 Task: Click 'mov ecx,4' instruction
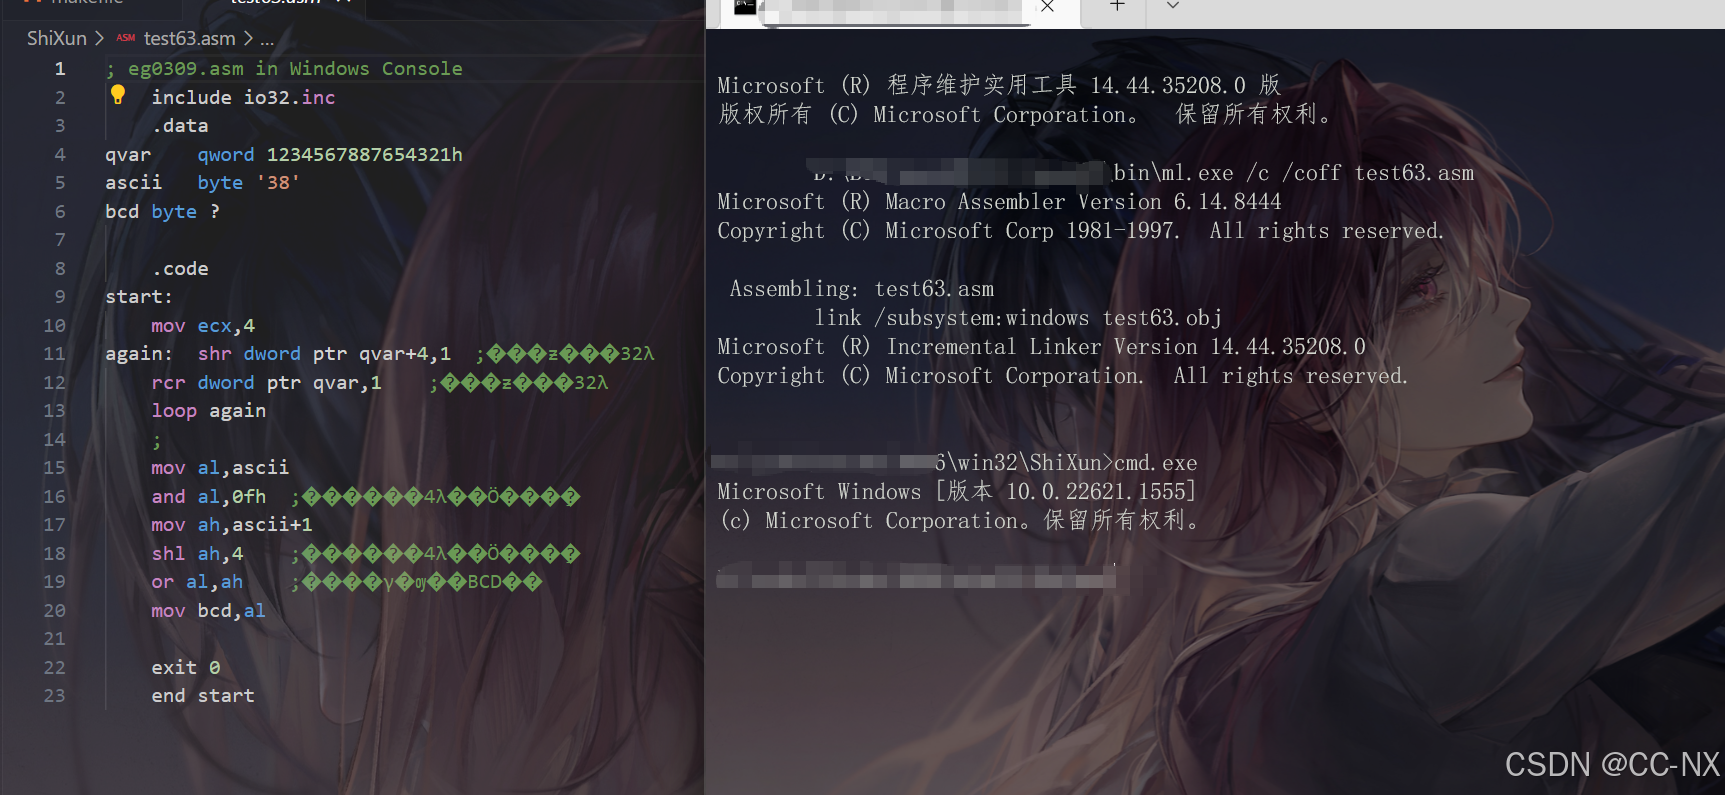pyautogui.click(x=203, y=326)
